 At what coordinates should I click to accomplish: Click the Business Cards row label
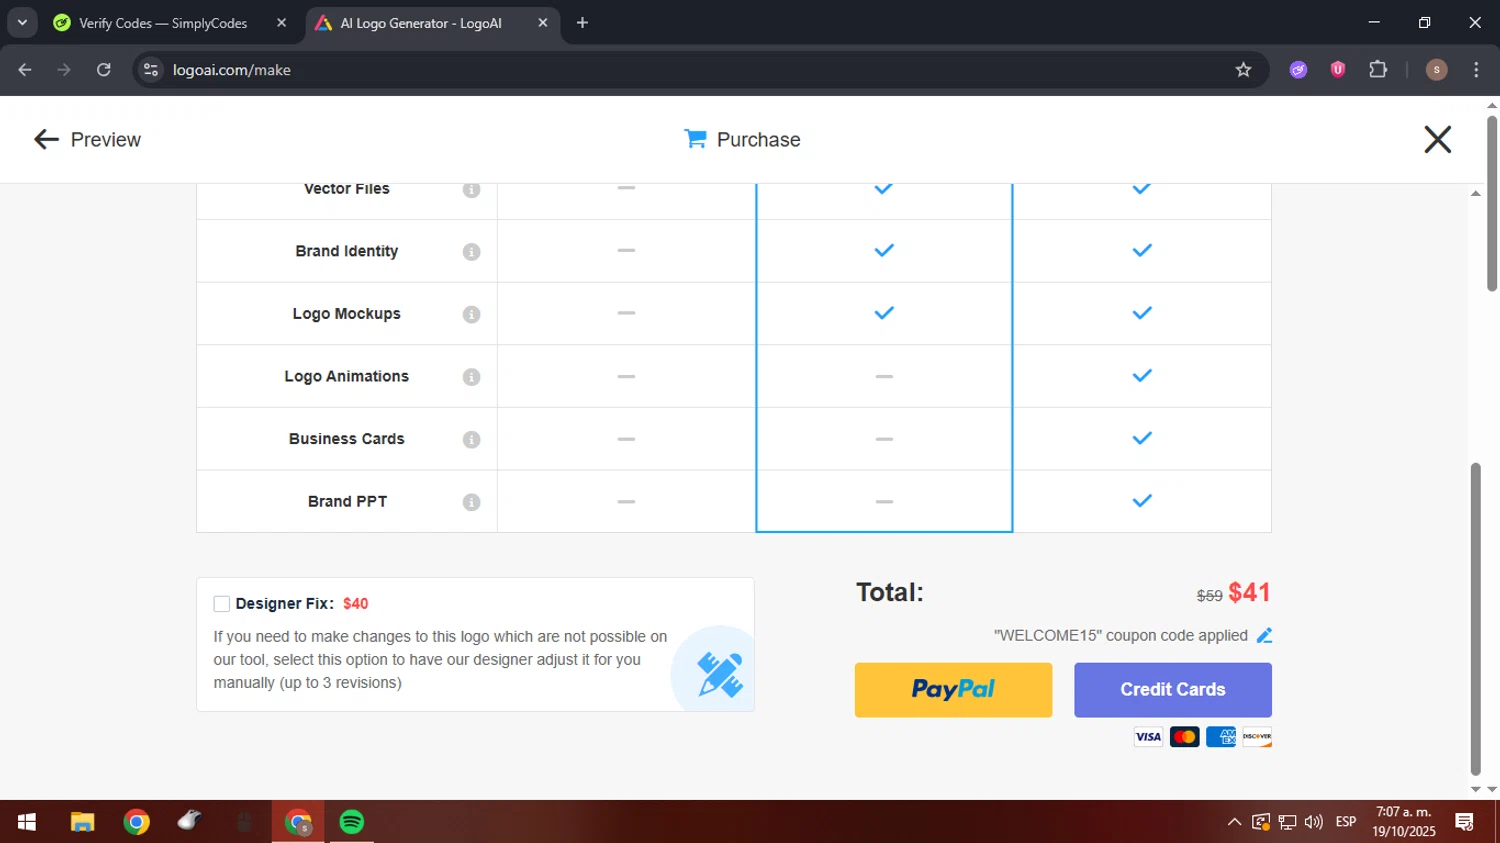click(347, 439)
